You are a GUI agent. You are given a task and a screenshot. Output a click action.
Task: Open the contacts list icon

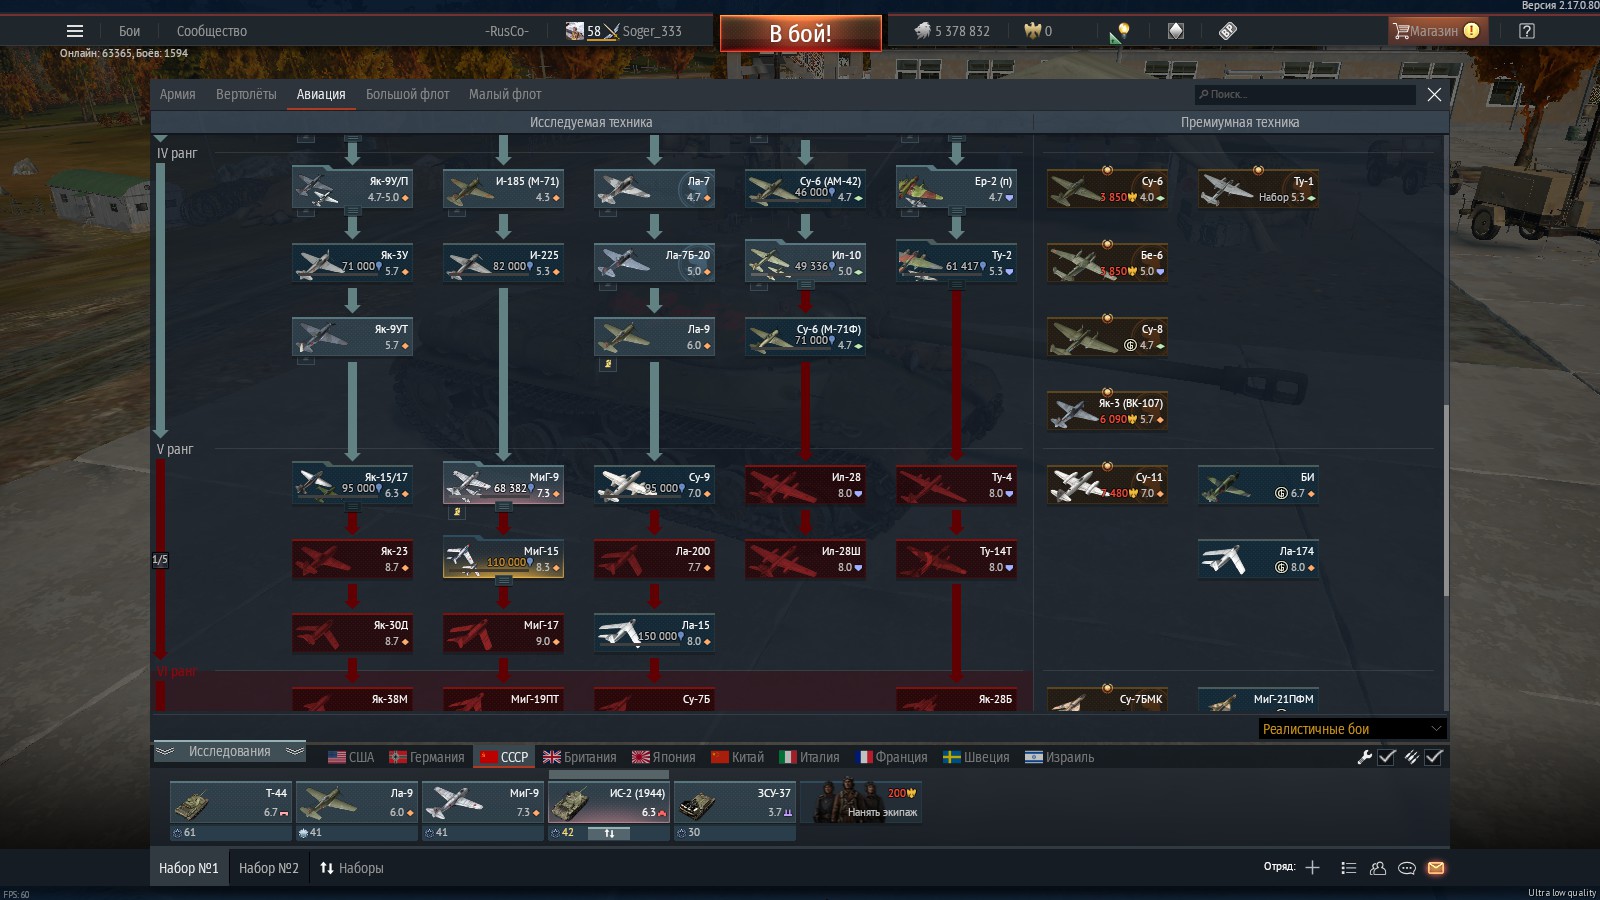[1348, 868]
